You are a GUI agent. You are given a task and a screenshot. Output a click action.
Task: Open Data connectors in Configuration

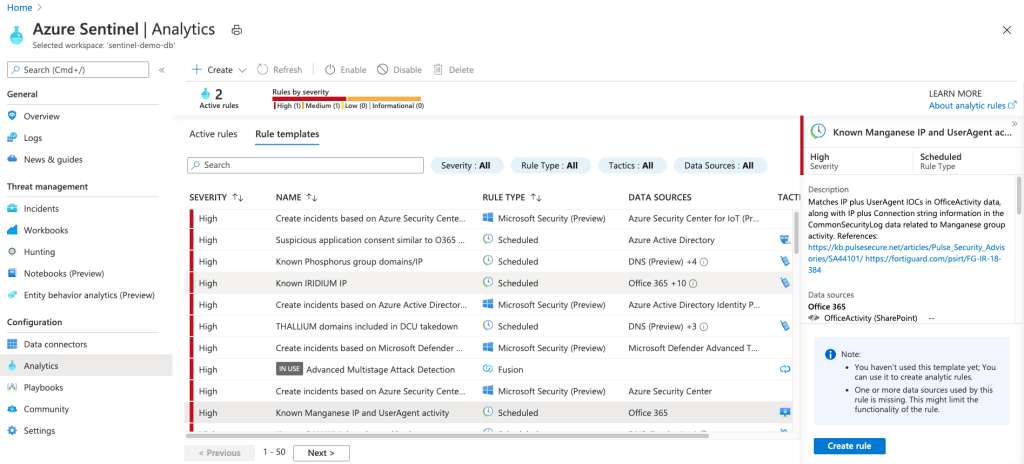pyautogui.click(x=55, y=344)
